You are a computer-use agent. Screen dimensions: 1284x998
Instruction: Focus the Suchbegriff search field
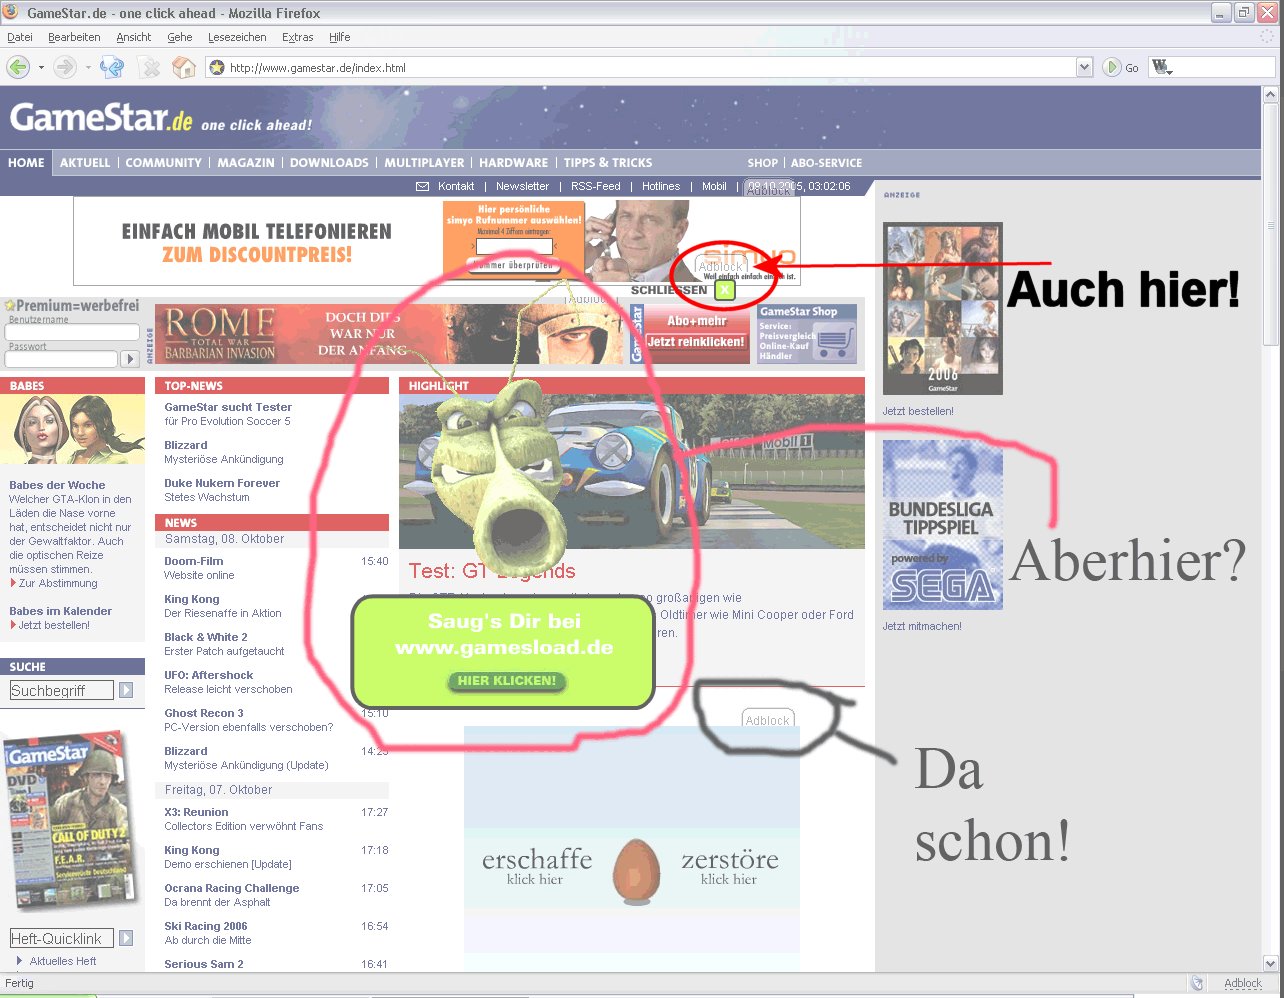click(61, 690)
